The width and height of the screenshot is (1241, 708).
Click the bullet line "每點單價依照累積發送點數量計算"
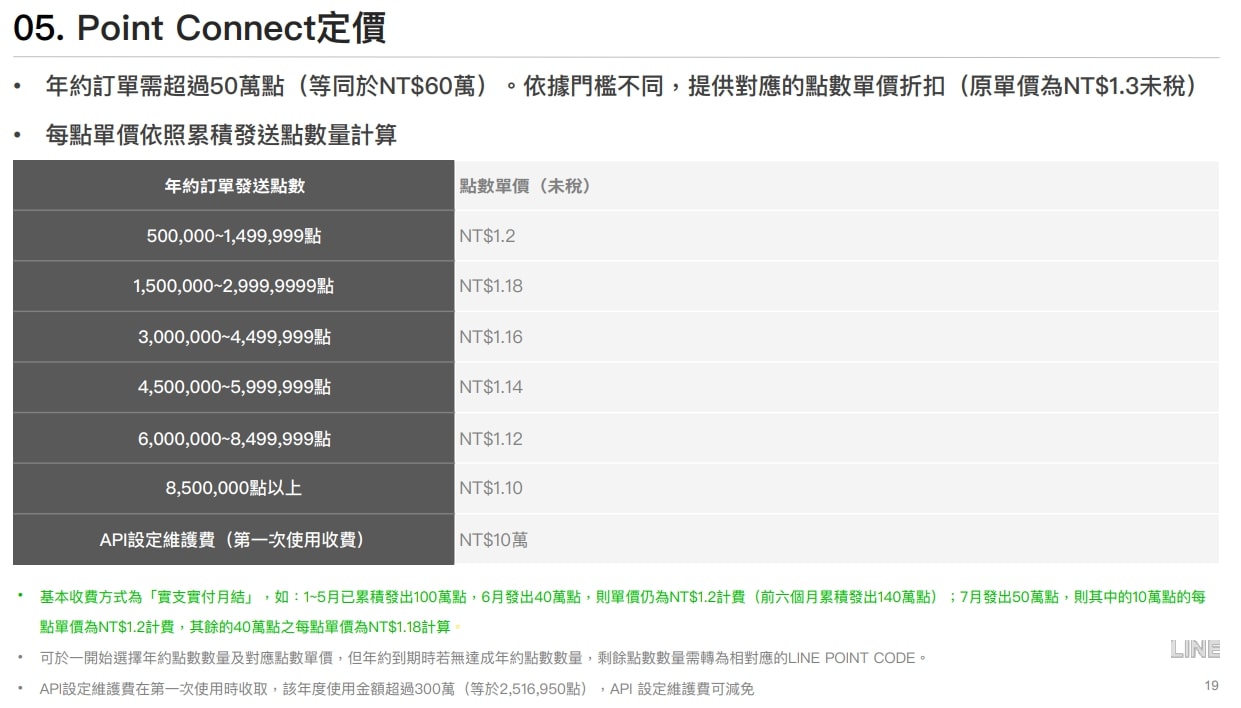point(221,135)
